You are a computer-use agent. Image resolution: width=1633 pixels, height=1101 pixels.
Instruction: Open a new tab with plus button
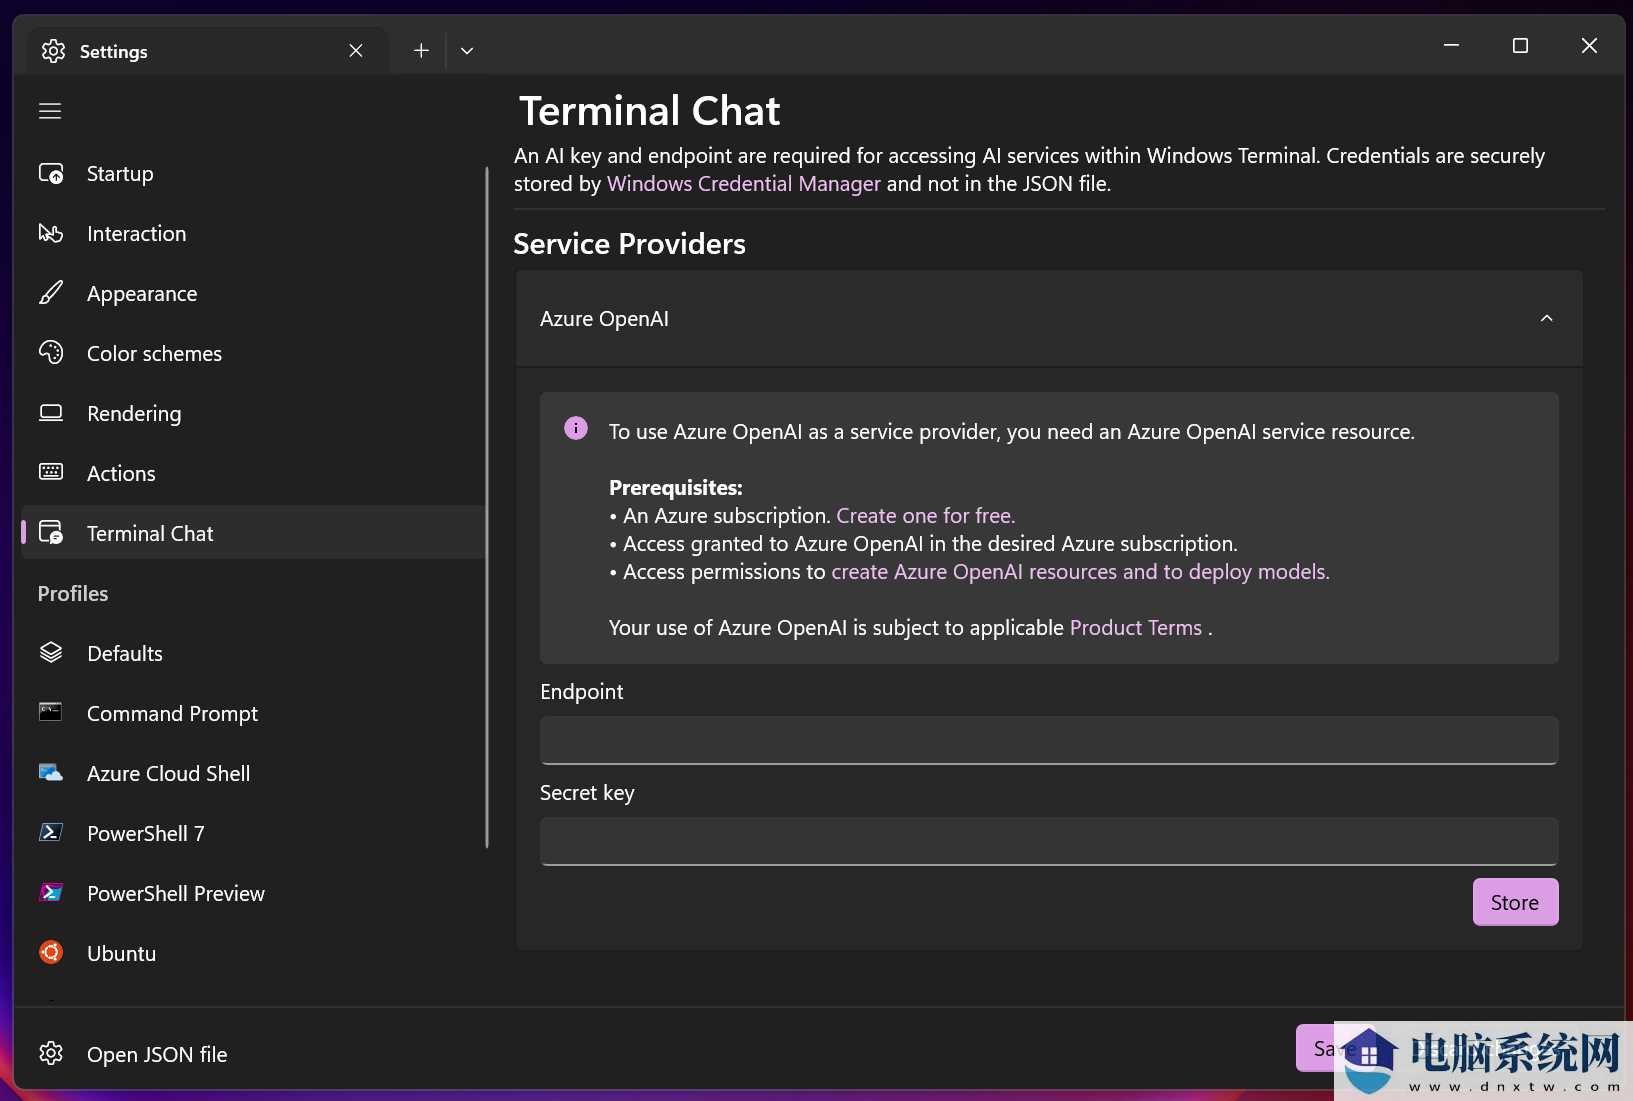[421, 50]
